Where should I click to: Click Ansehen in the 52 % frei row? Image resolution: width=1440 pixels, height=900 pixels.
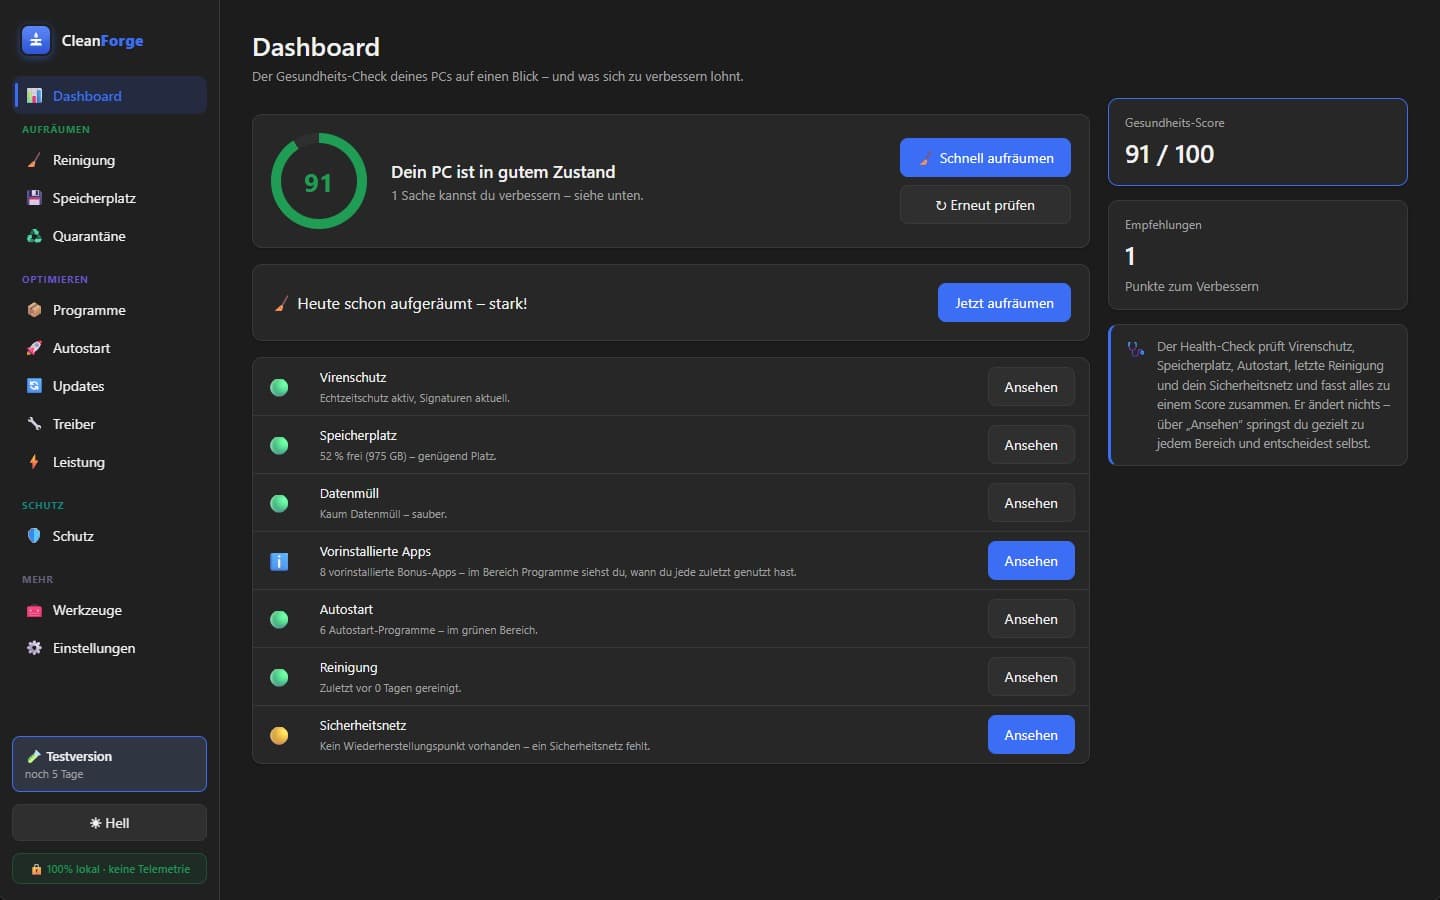click(1031, 445)
